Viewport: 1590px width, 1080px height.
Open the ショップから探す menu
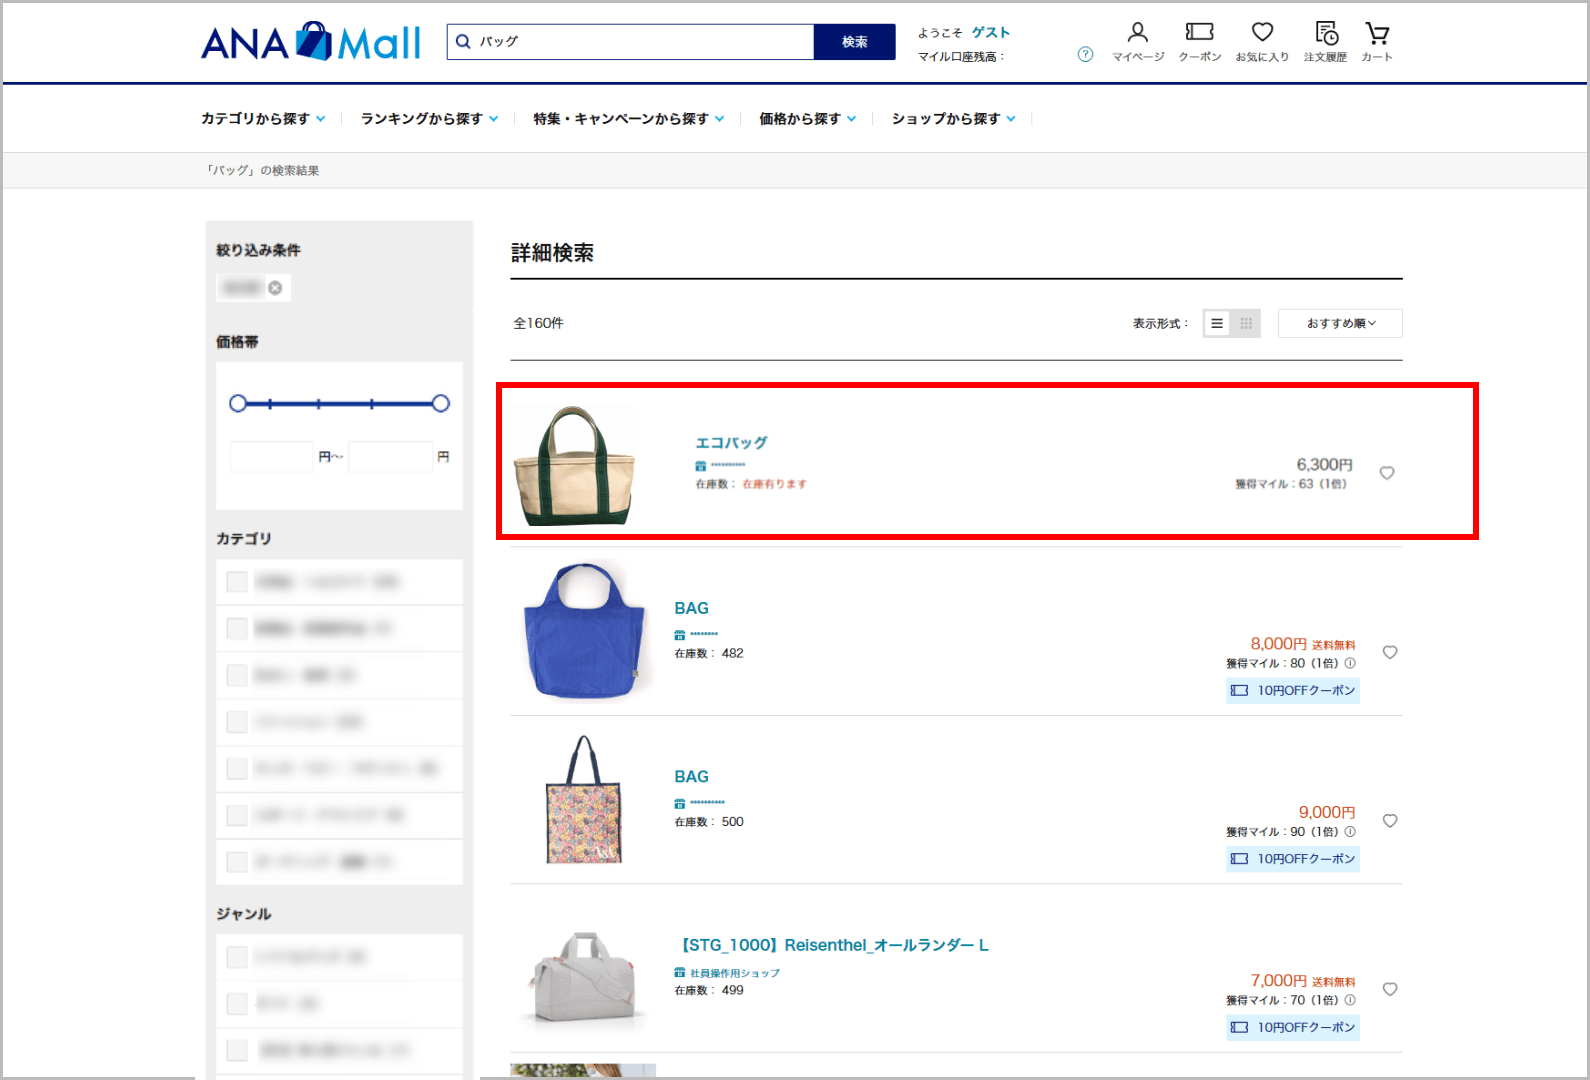[953, 119]
